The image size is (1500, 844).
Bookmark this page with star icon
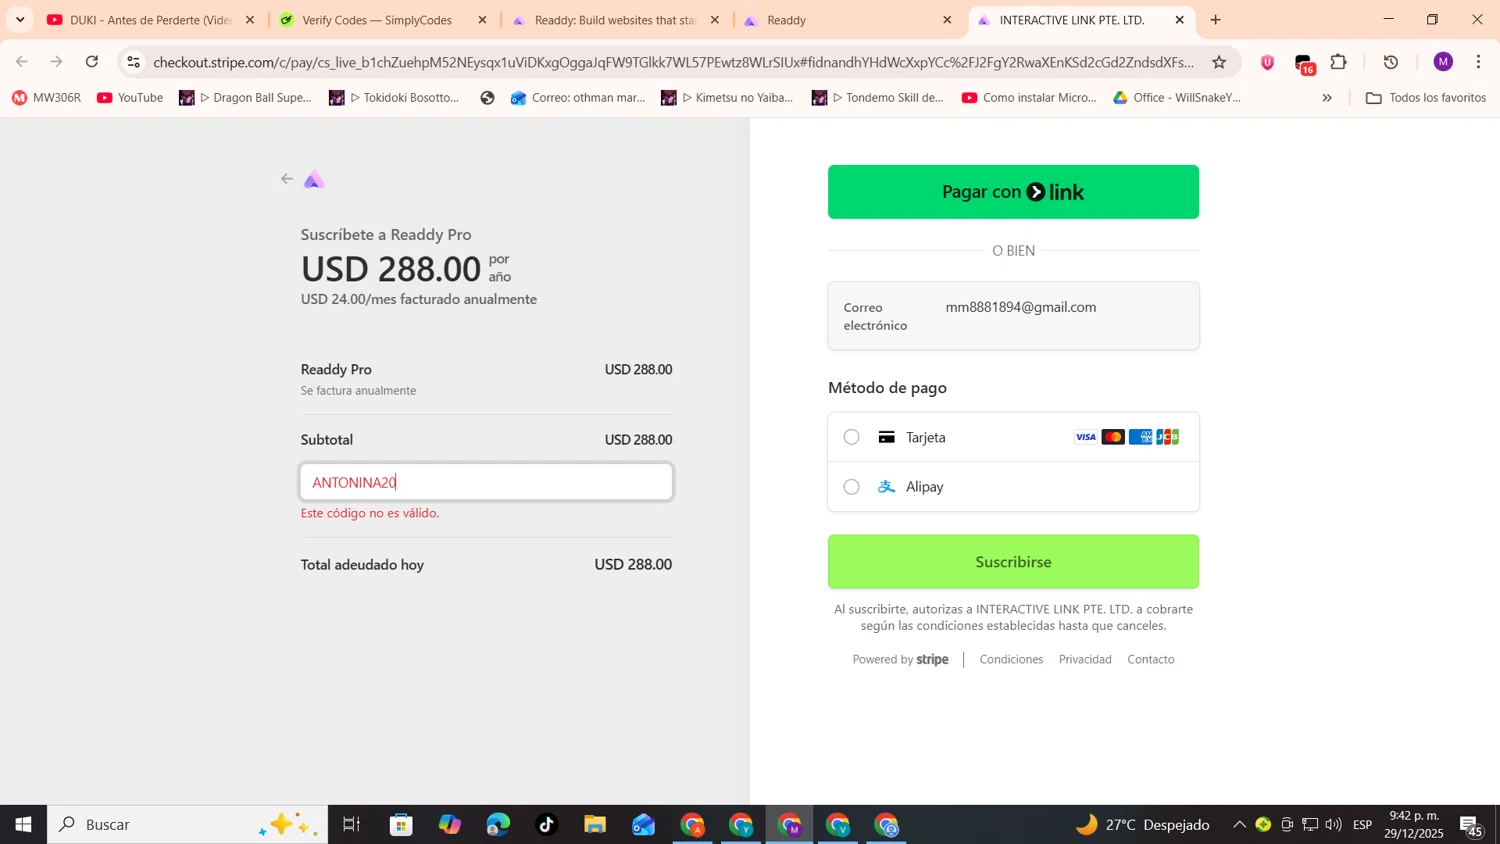click(1219, 62)
